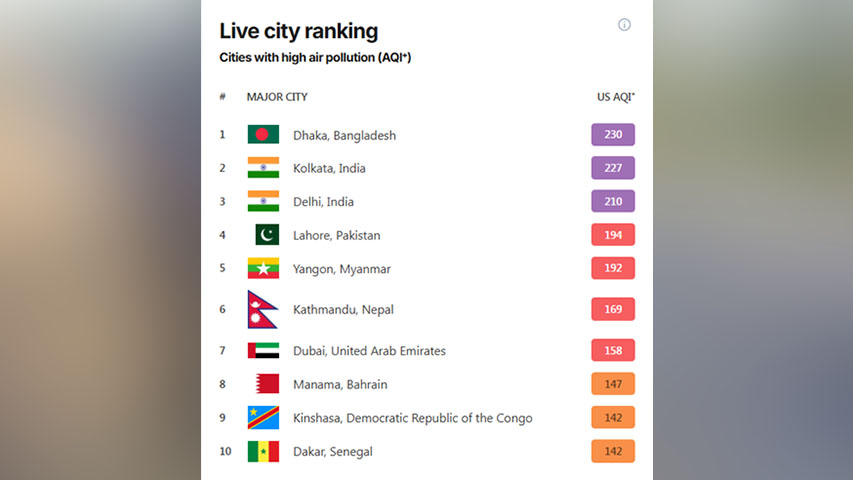Select Kathmandu, Nepal in the ranking
Image resolution: width=853 pixels, height=480 pixels.
(x=343, y=310)
